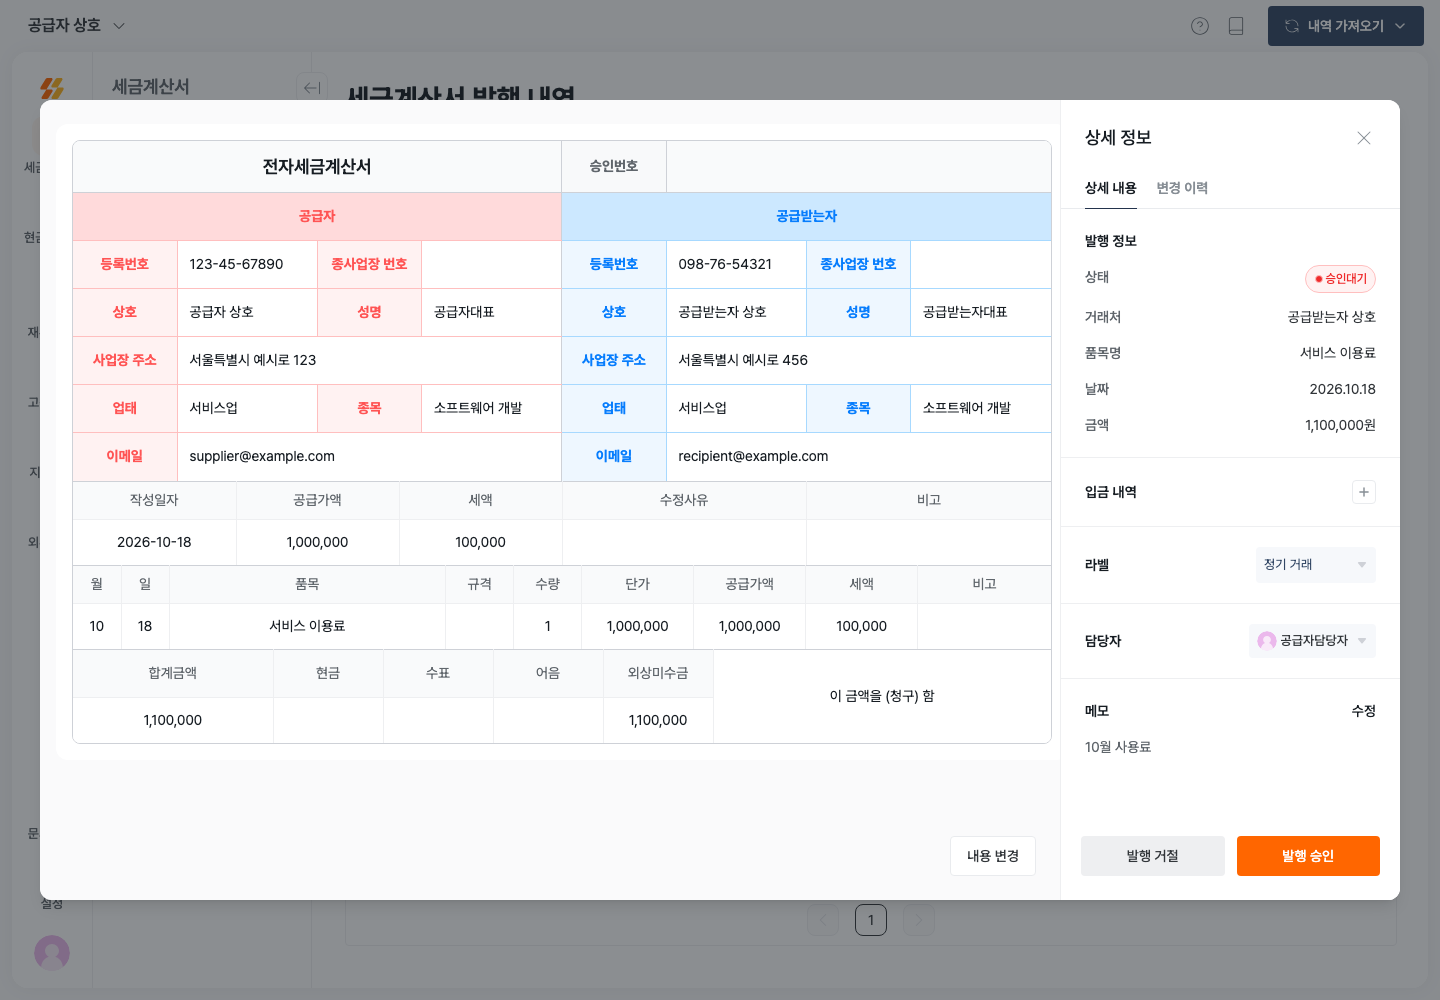The width and height of the screenshot is (1440, 1000).
Task: Switch to the 변경 이력 tab
Action: point(1182,188)
